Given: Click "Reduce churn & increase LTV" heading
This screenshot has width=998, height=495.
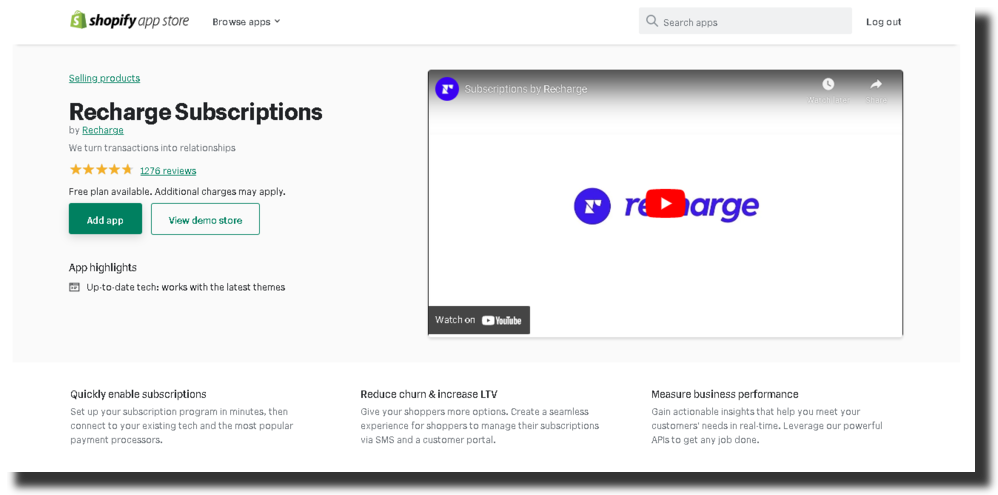Looking at the screenshot, I should coord(428,394).
